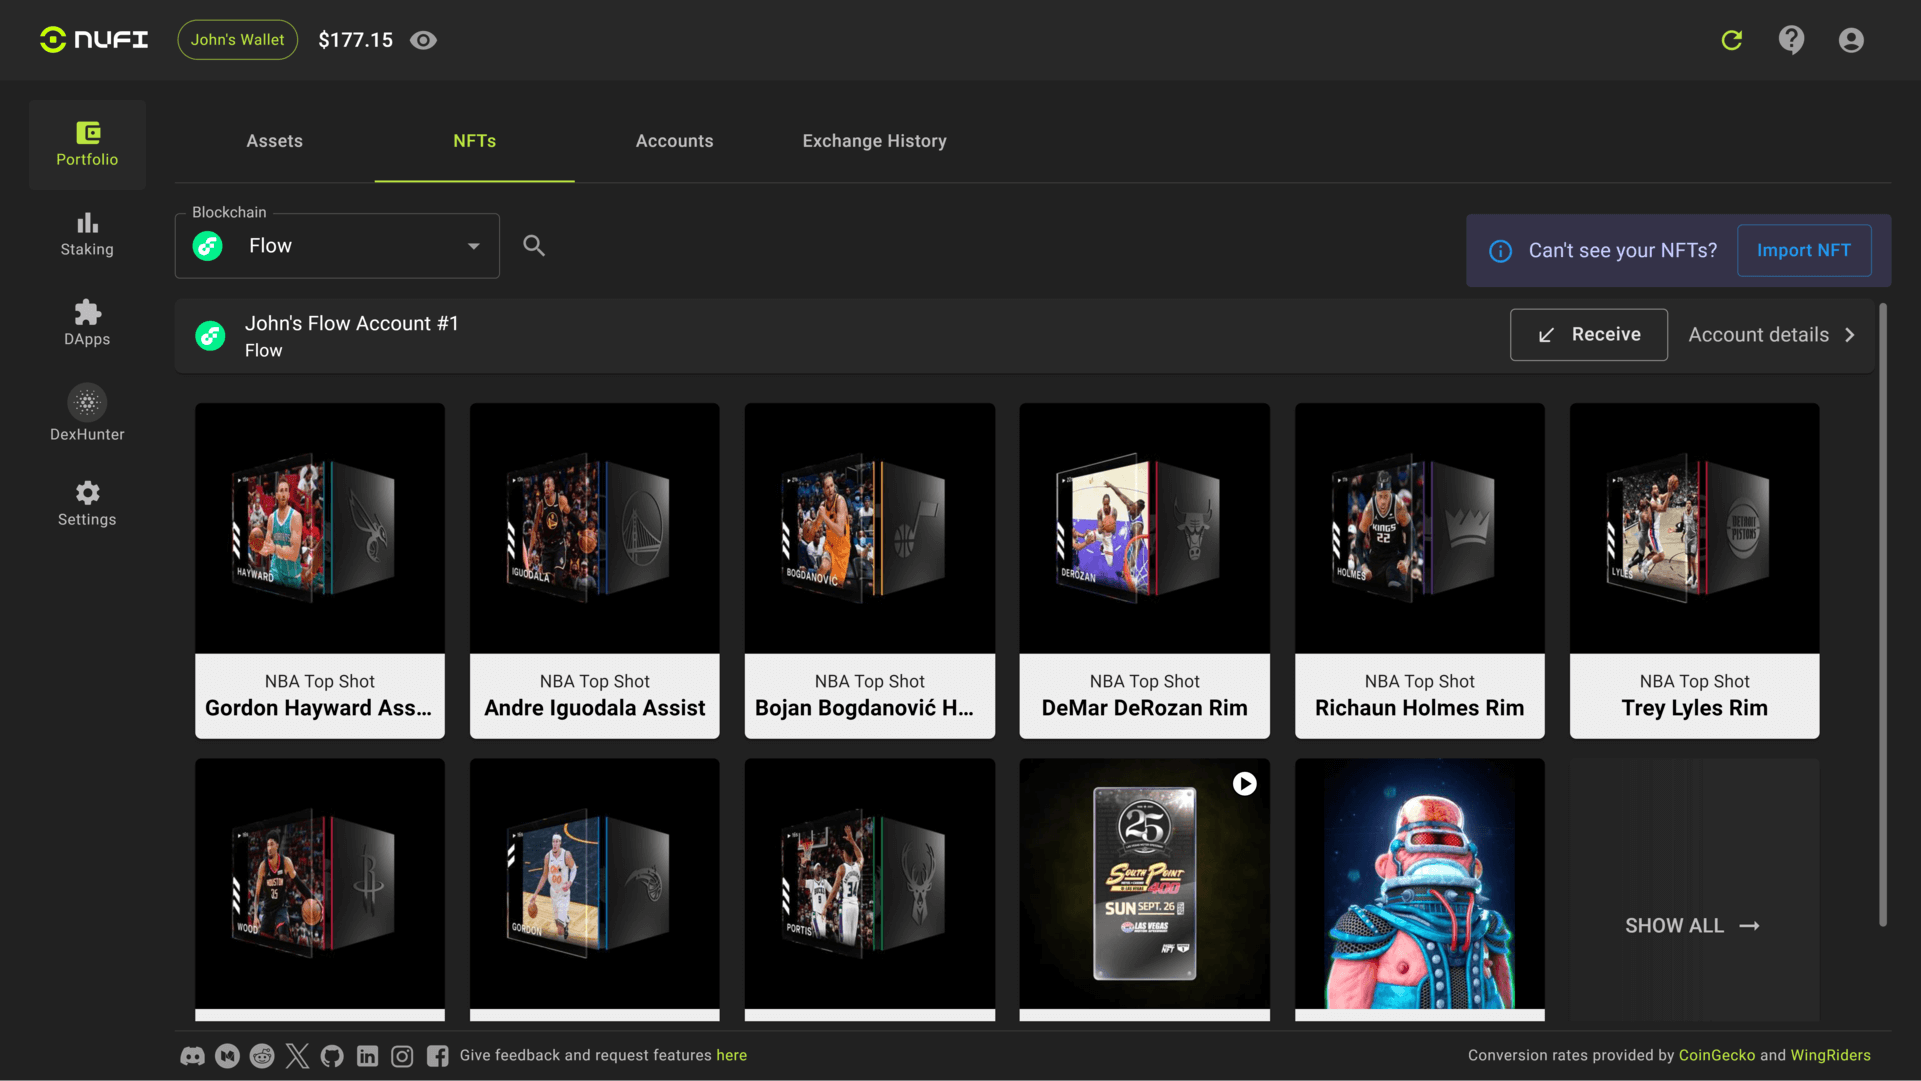1921x1081 pixels.
Task: Open Gordon Hayward Assist NFT thumbnail
Action: pos(320,528)
